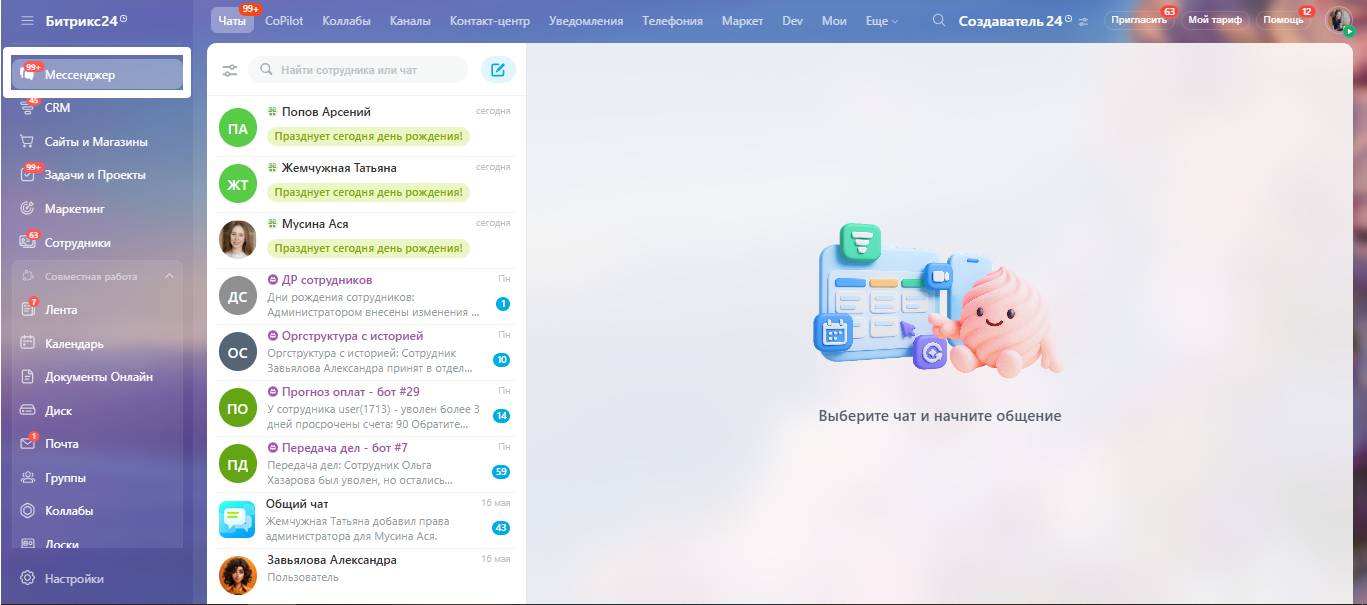Open Коллабы hexagon icon in sidebar
This screenshot has width=1367, height=605.
click(28, 511)
